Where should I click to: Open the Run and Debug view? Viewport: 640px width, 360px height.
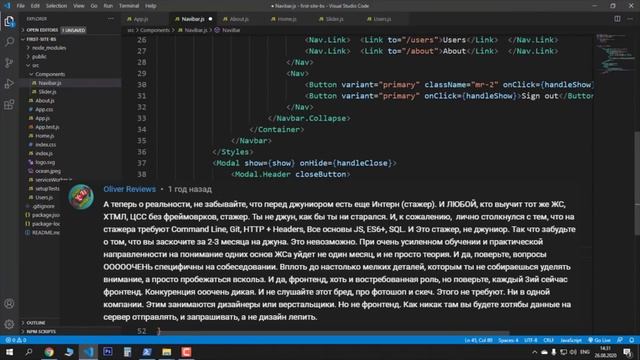point(9,84)
